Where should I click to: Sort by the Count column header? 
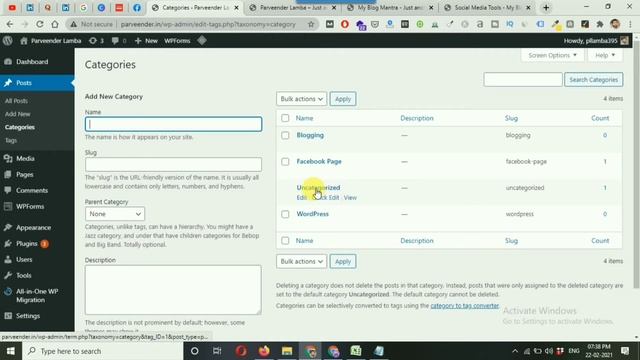pos(600,118)
